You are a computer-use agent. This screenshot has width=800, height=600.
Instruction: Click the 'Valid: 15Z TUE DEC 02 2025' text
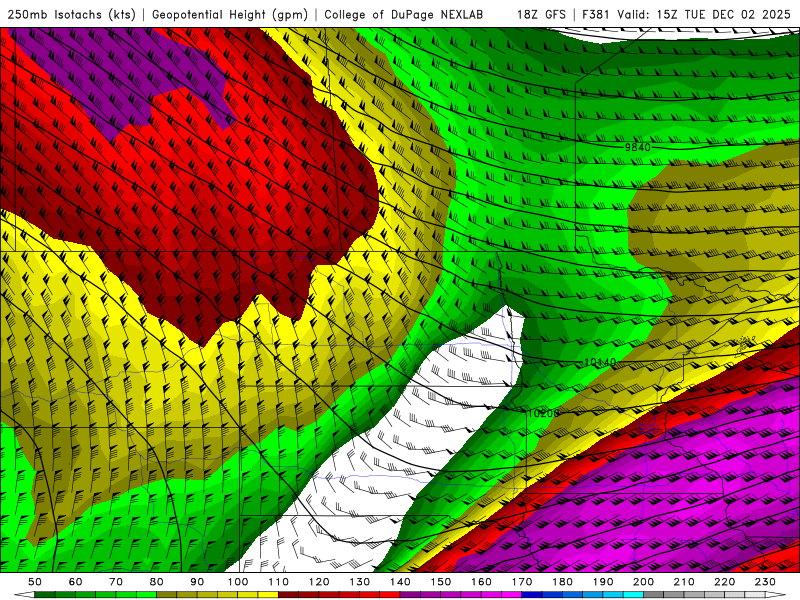(x=704, y=14)
